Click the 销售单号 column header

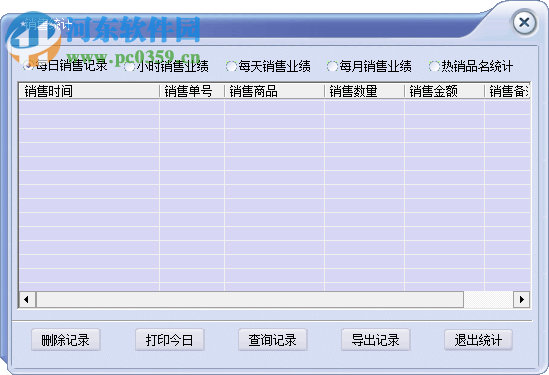pos(192,91)
